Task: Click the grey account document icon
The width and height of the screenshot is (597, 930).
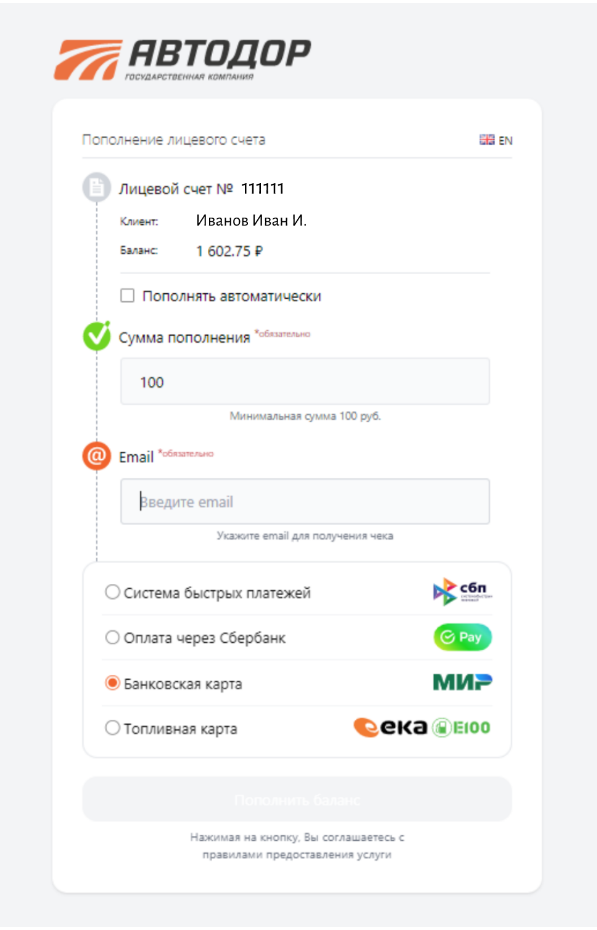Action: click(x=96, y=187)
